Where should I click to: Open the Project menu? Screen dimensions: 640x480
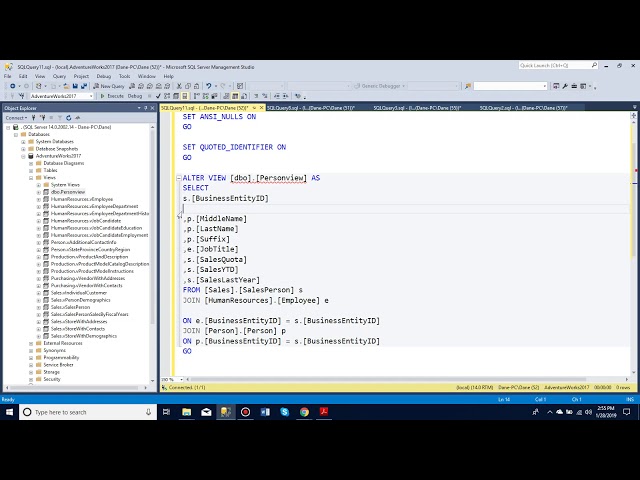coord(81,76)
